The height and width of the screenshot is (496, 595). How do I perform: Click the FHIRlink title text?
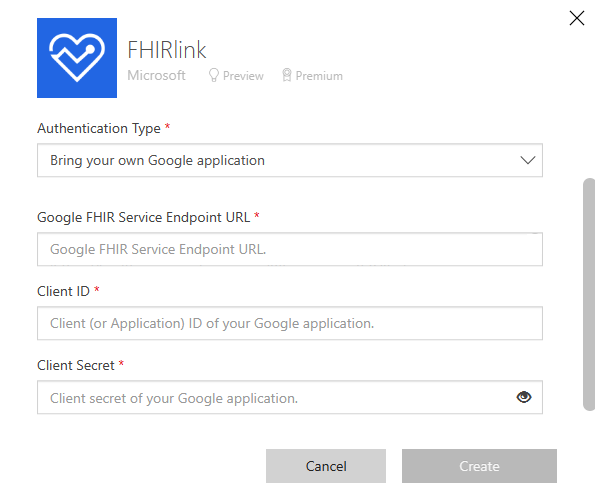(167, 50)
